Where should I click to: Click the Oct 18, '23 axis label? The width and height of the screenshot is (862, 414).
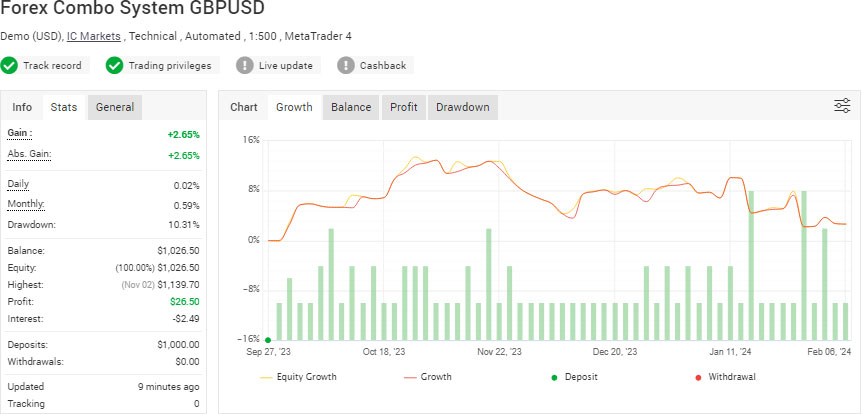(384, 352)
